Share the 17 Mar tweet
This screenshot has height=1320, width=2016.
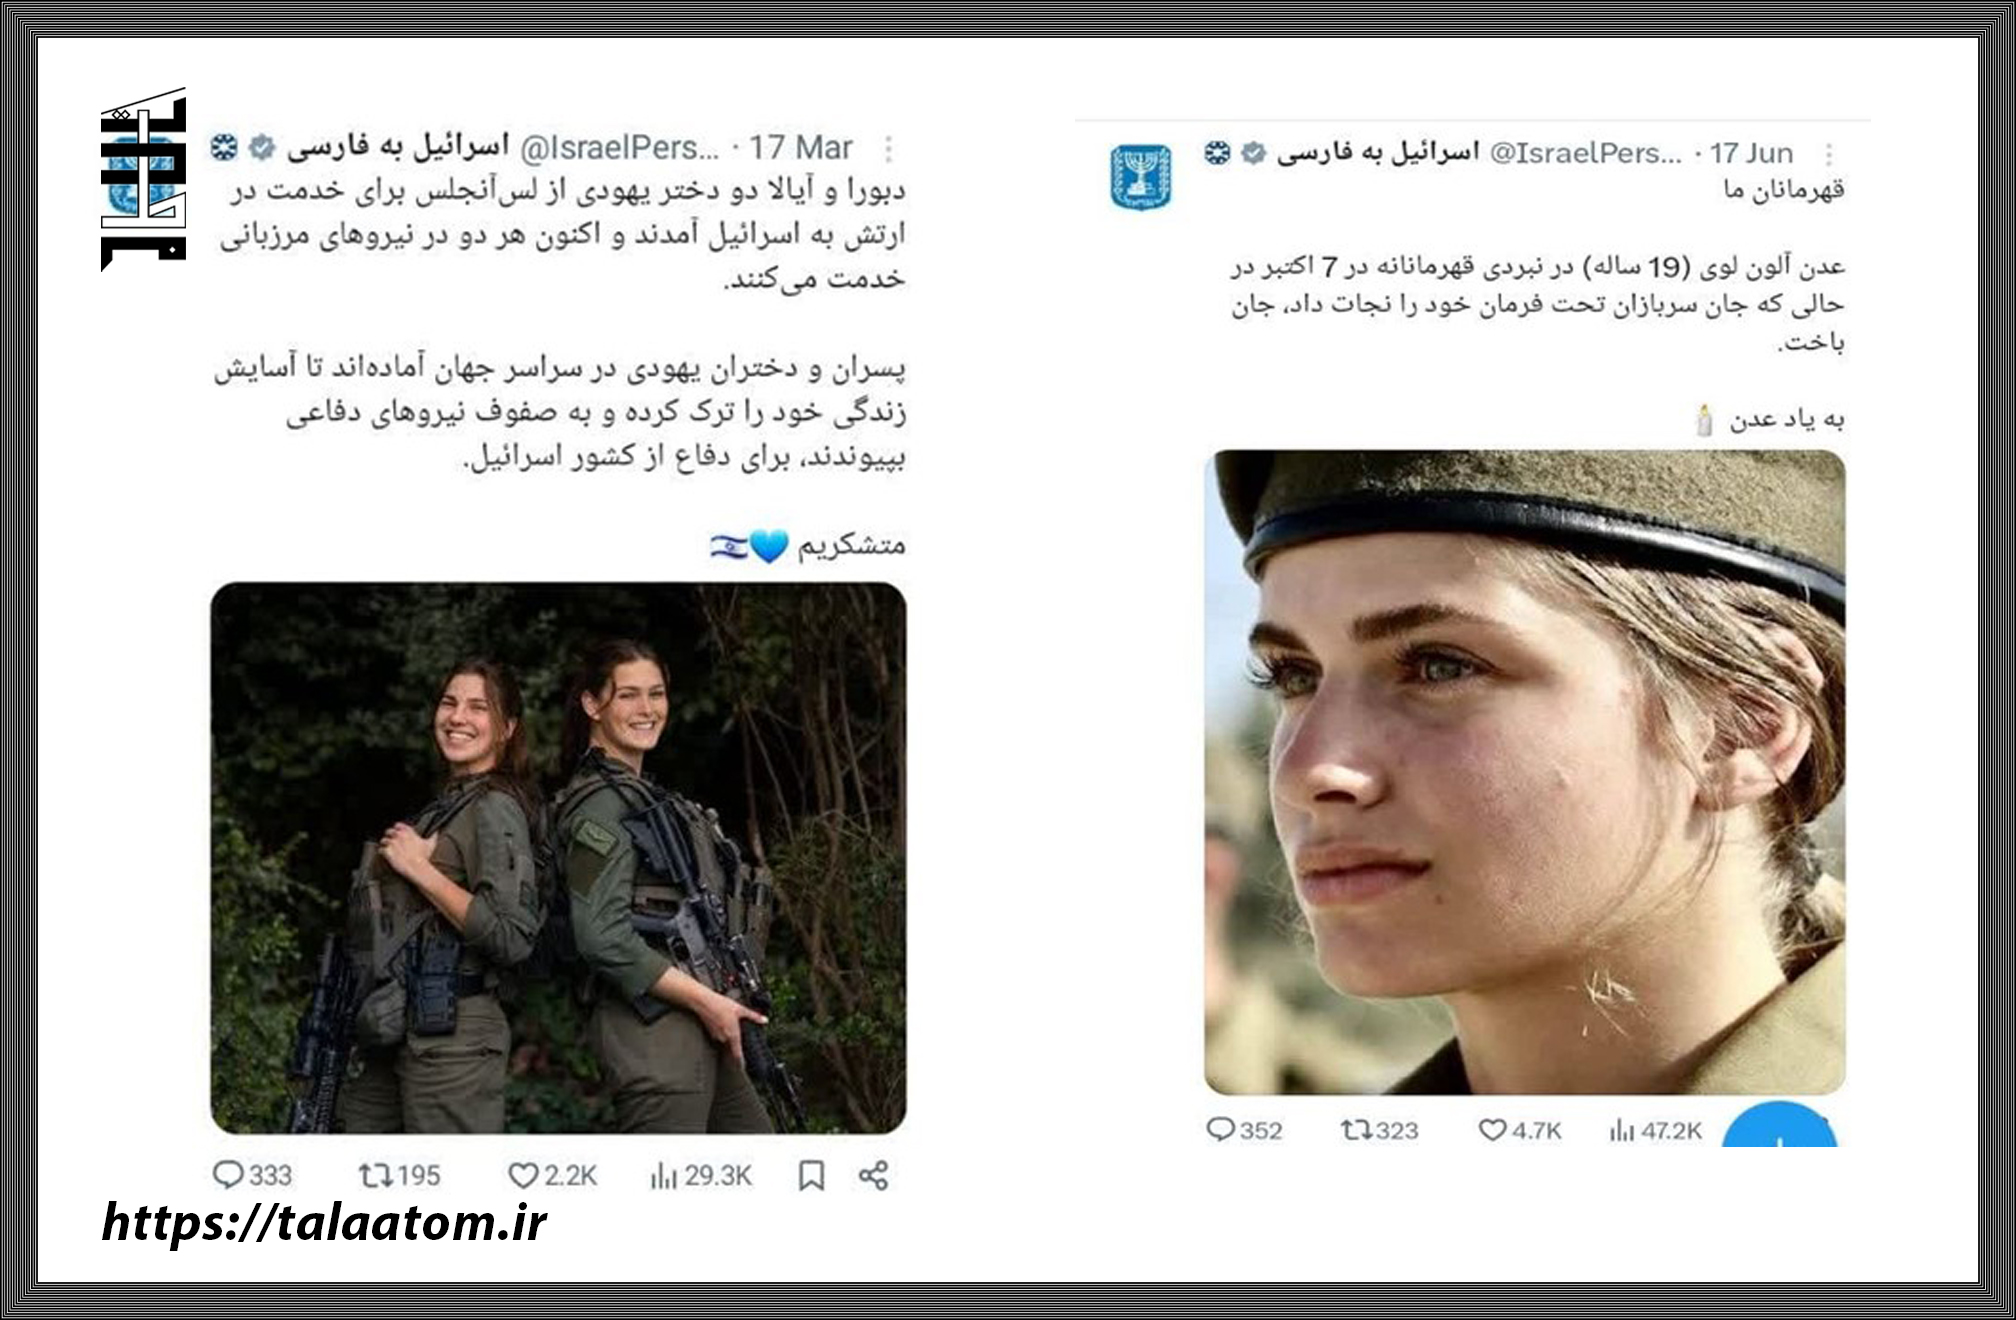(873, 1176)
